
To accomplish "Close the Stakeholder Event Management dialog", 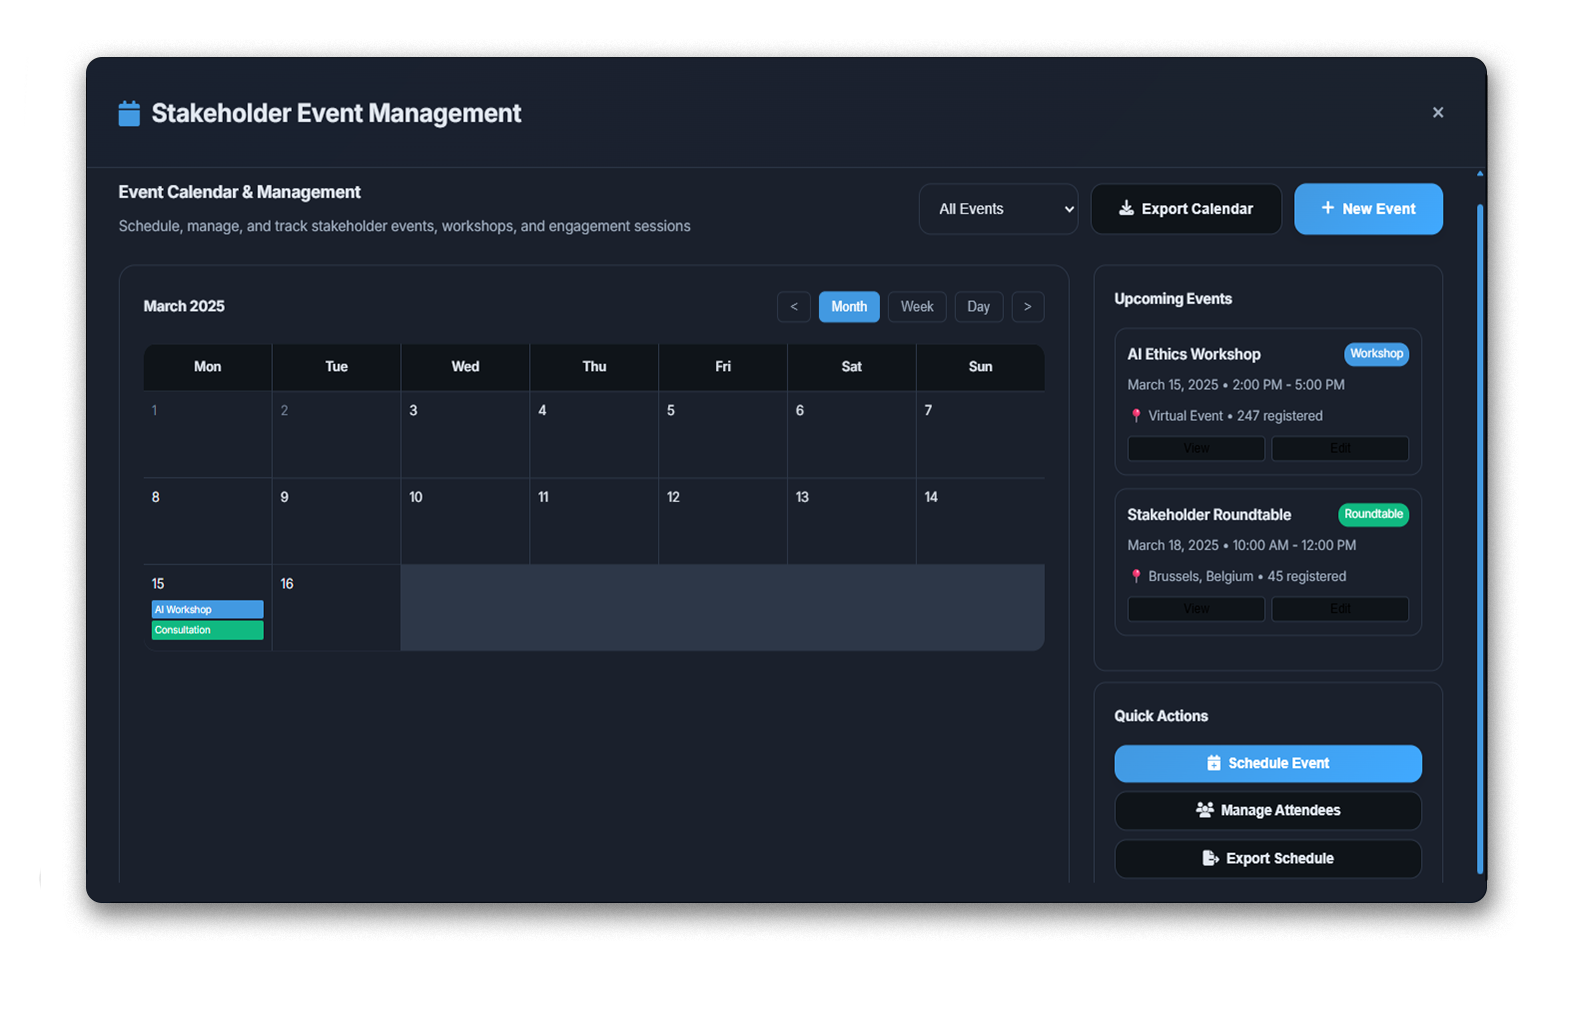I will 1438,112.
